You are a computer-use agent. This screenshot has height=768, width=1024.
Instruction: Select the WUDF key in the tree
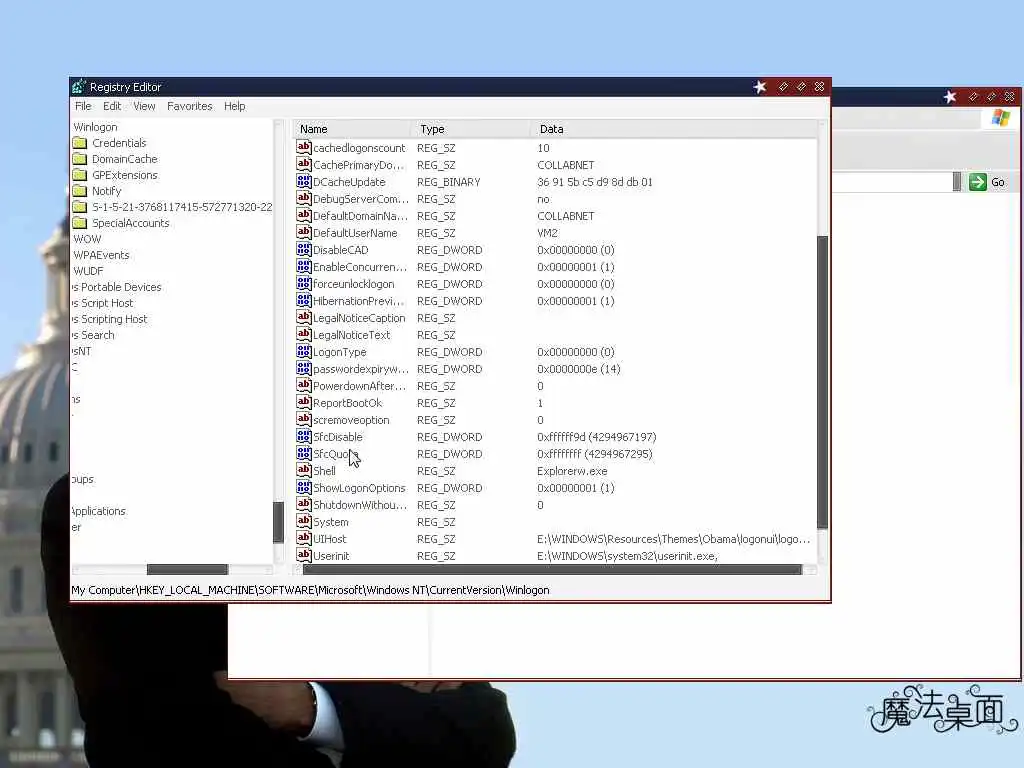(88, 271)
